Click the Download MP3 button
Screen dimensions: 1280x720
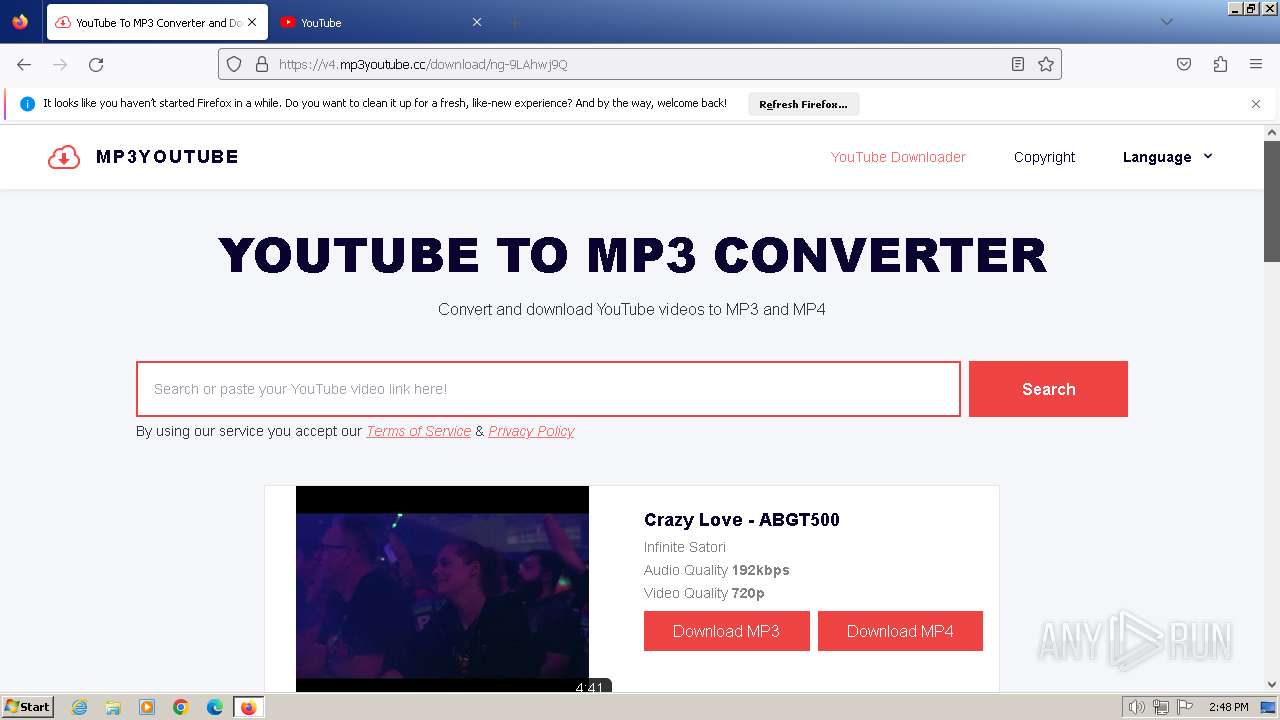click(x=726, y=631)
